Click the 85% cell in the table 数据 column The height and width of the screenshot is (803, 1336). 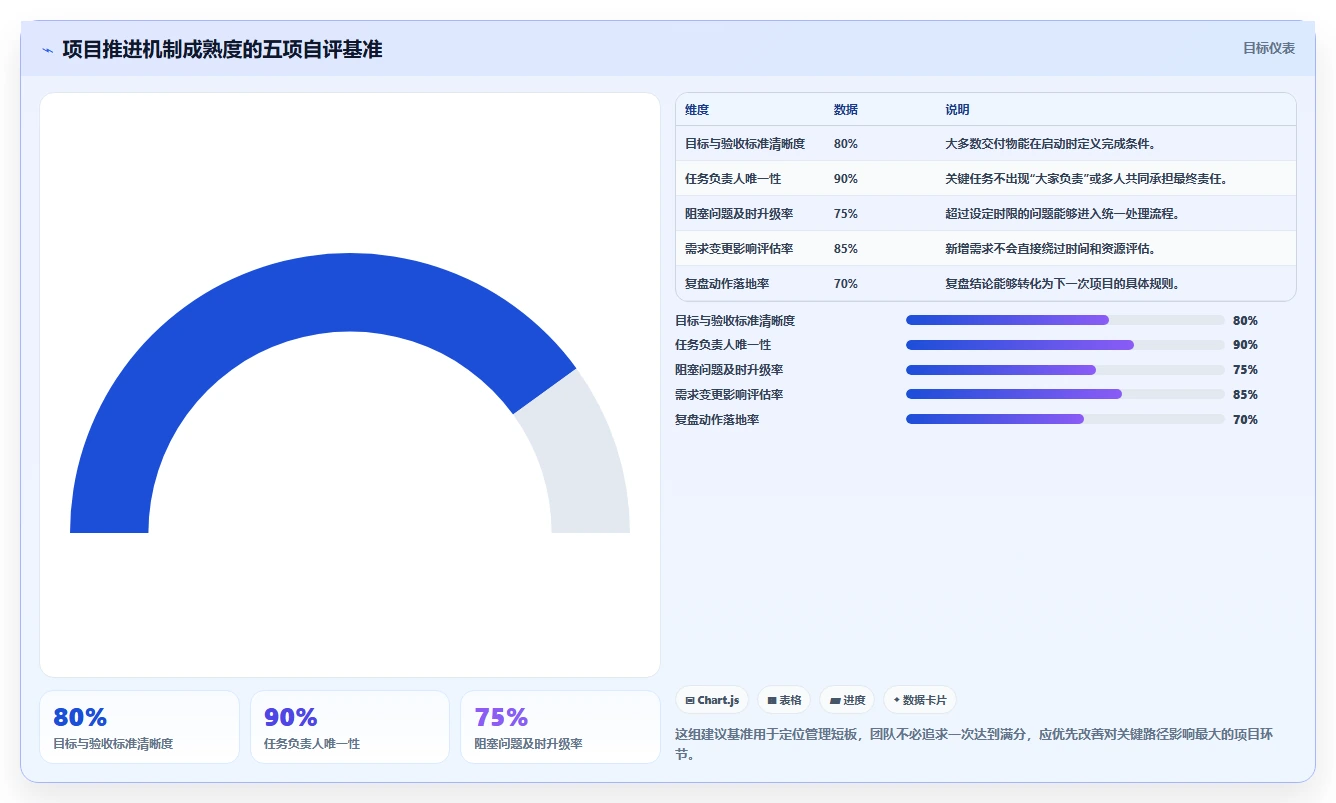pos(846,249)
